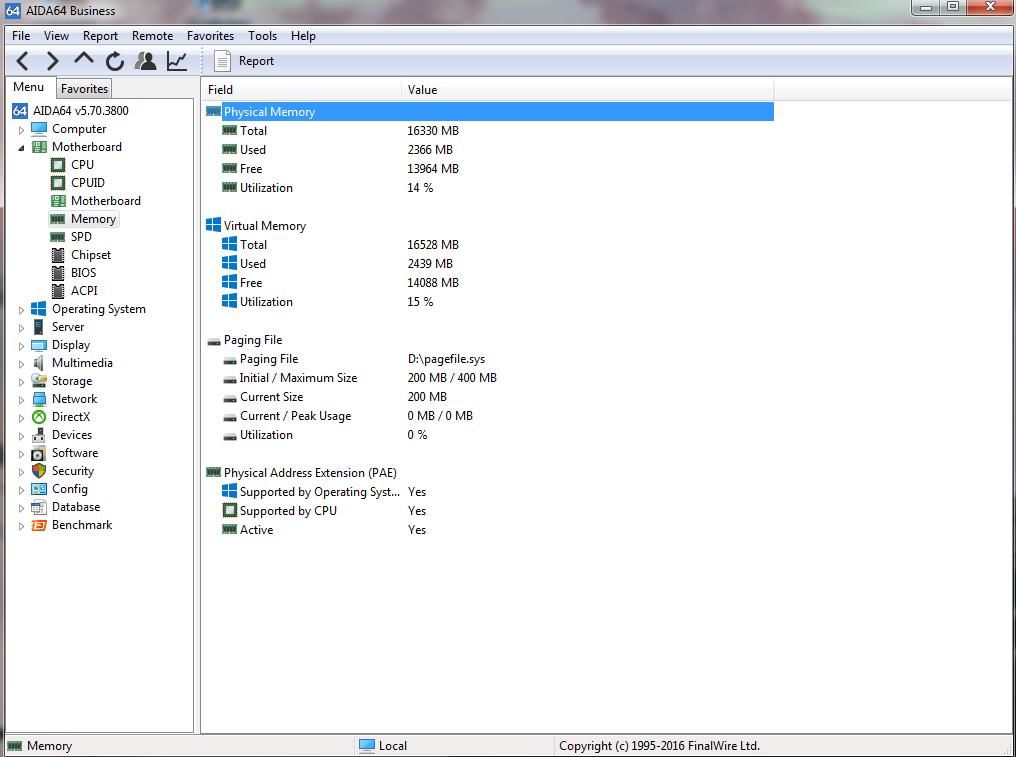Click the Network icon in tree
This screenshot has width=1016, height=757.
[x=39, y=399]
